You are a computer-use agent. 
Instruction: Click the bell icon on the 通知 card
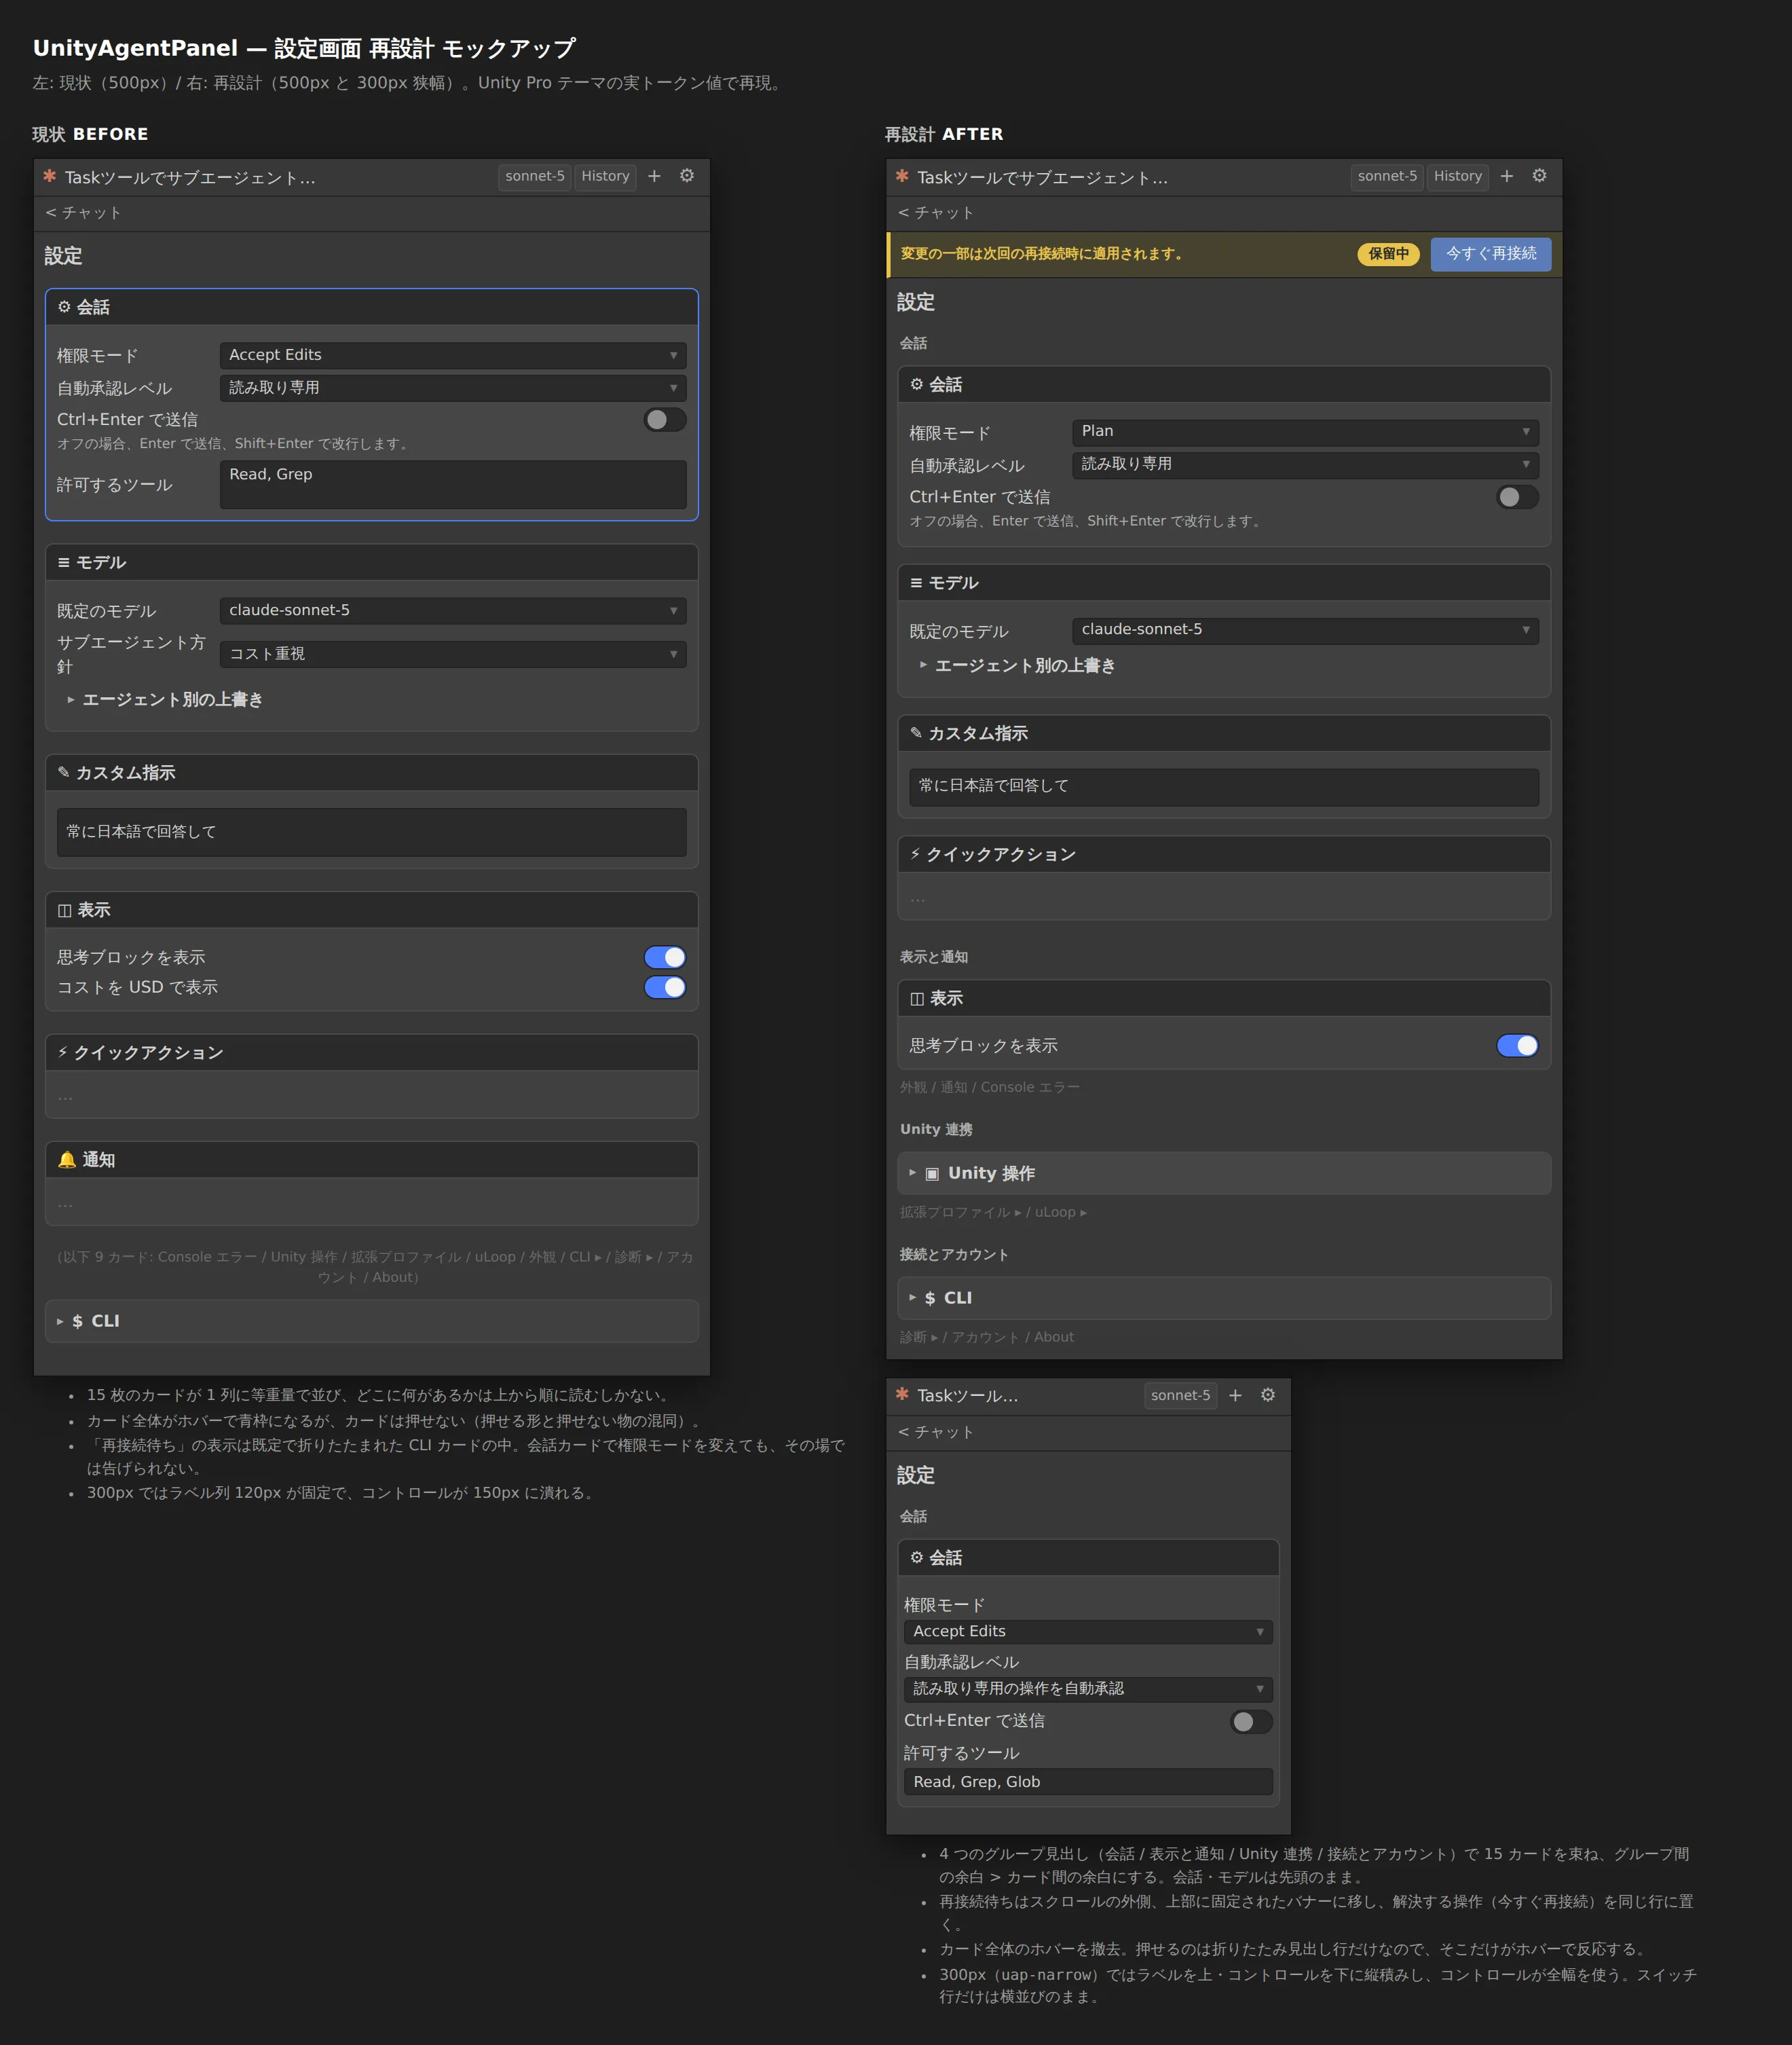(x=66, y=1160)
